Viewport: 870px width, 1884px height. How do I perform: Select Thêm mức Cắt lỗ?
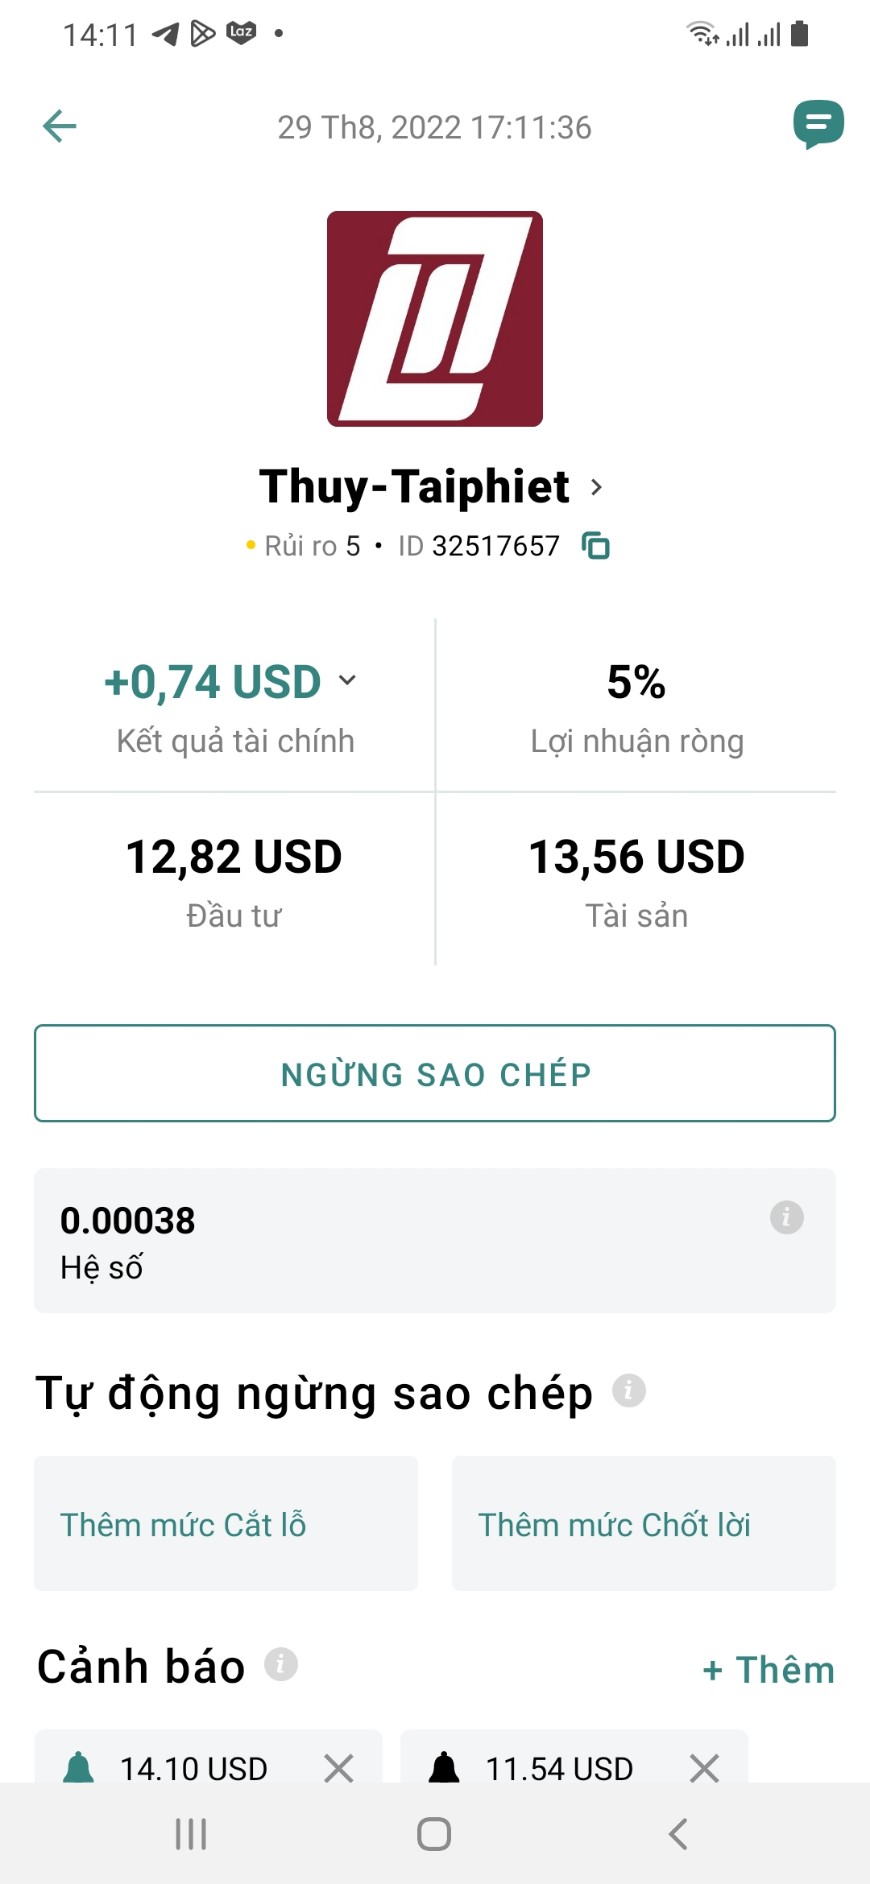click(226, 1523)
